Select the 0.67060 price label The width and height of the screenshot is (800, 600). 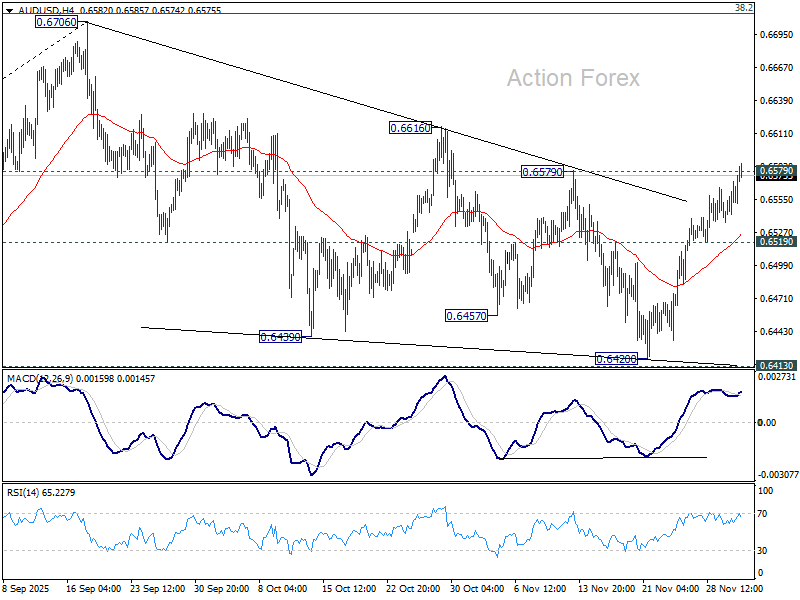57,22
